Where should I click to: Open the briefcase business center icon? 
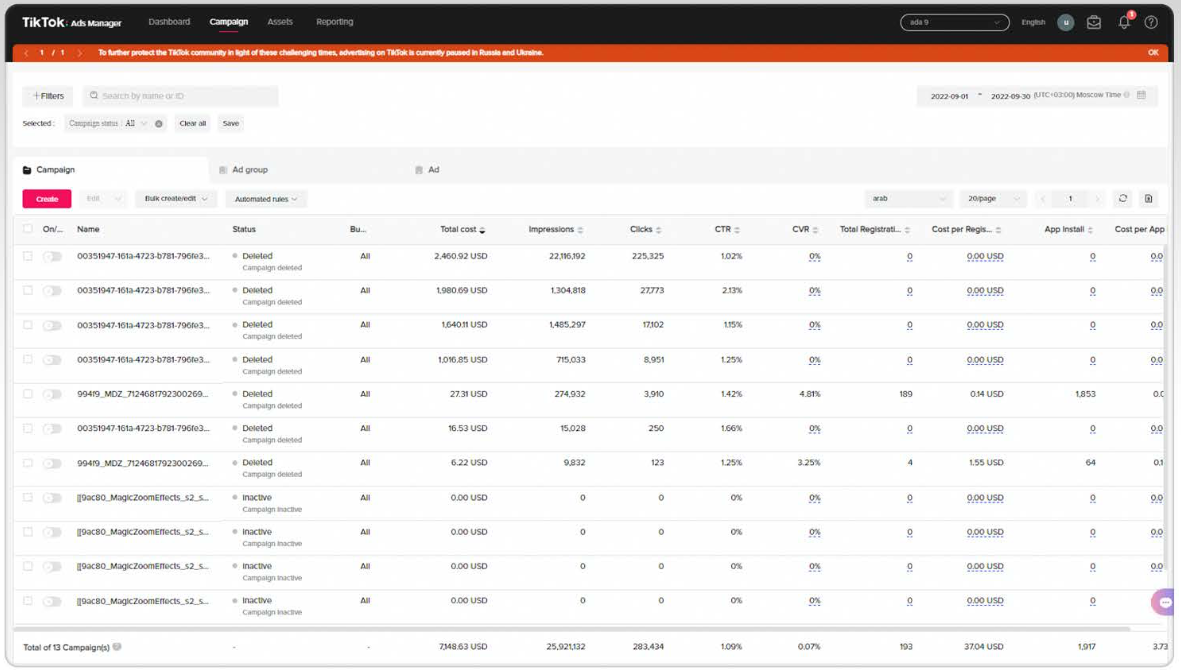[1094, 22]
